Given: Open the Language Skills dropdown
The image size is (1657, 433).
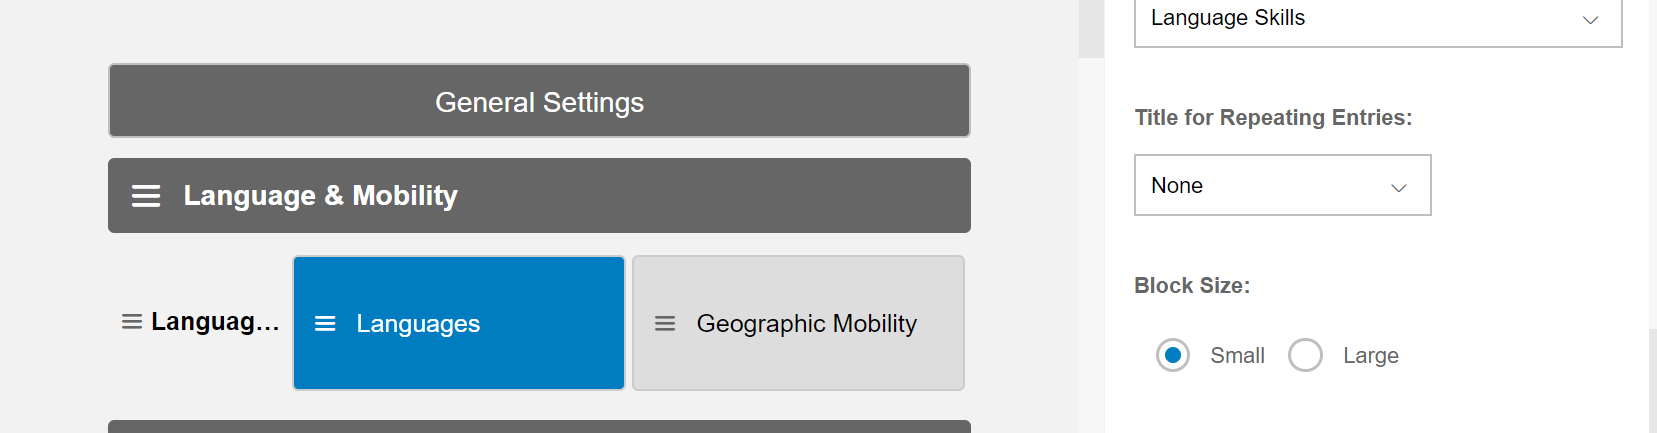Looking at the screenshot, I should (x=1378, y=20).
